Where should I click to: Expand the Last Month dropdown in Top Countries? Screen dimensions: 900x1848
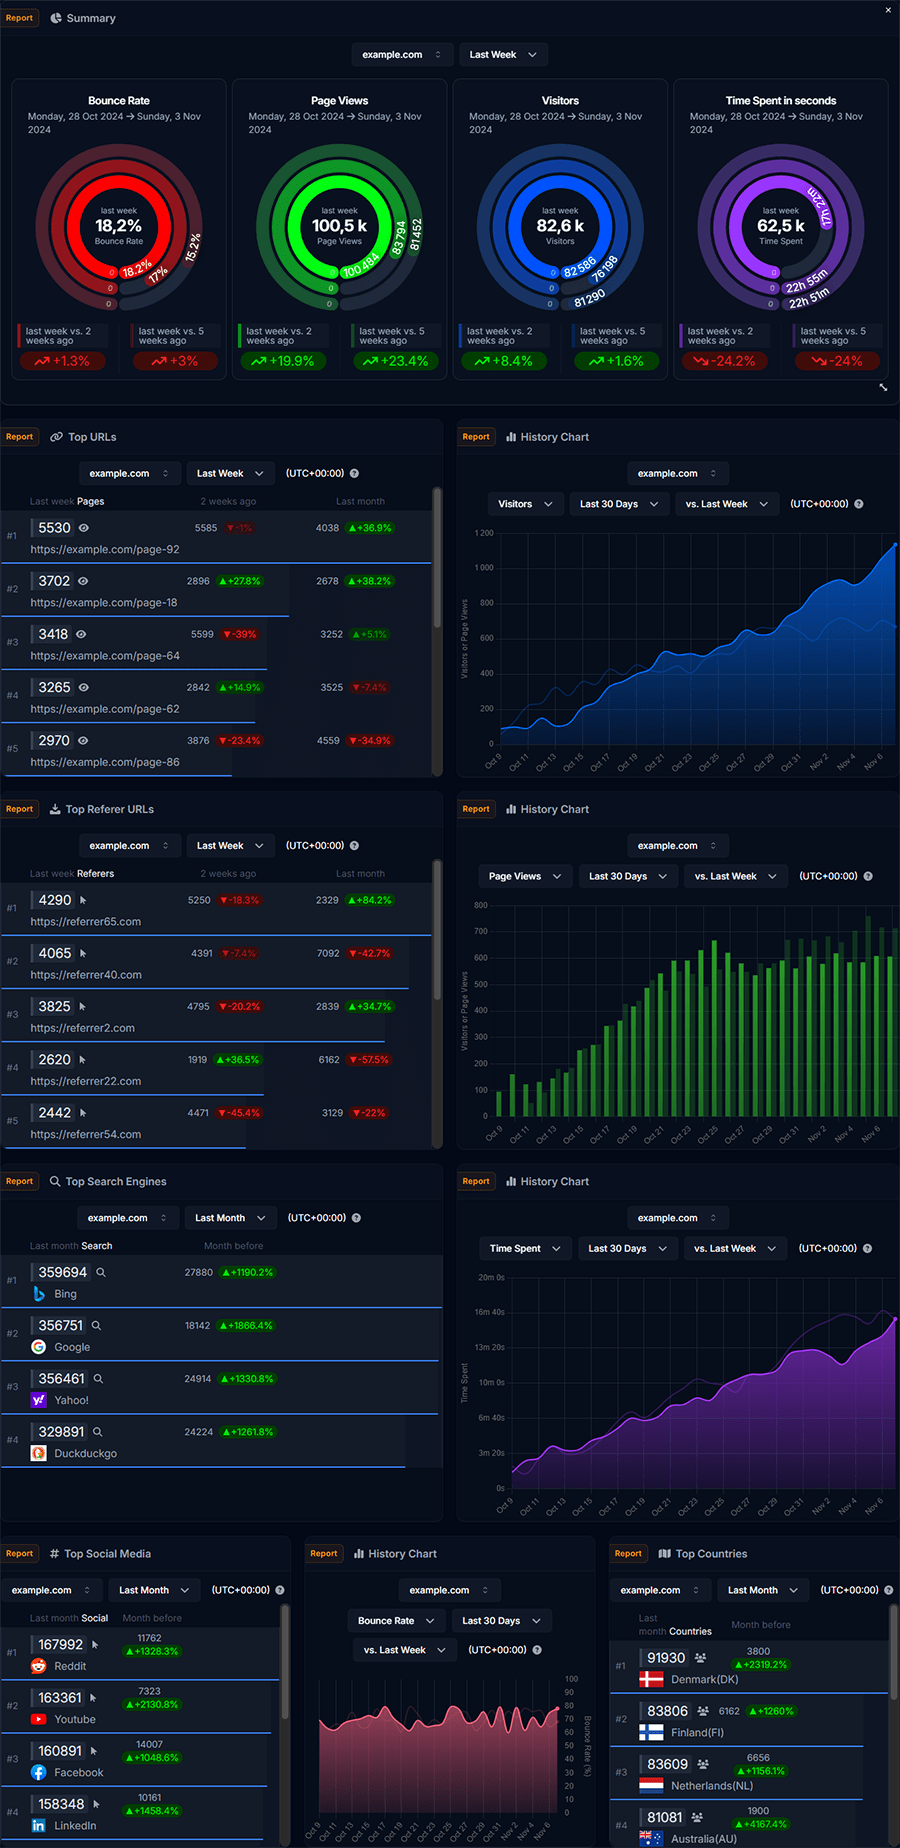762,1590
